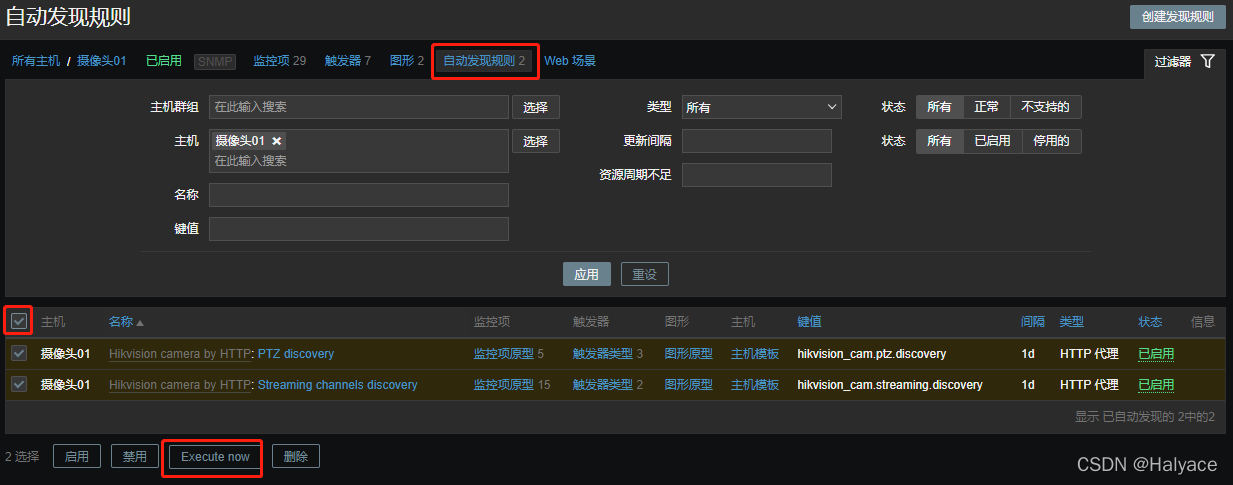Select 所有 in the second 状态 filter
The image size is (1233, 485).
pos(940,141)
